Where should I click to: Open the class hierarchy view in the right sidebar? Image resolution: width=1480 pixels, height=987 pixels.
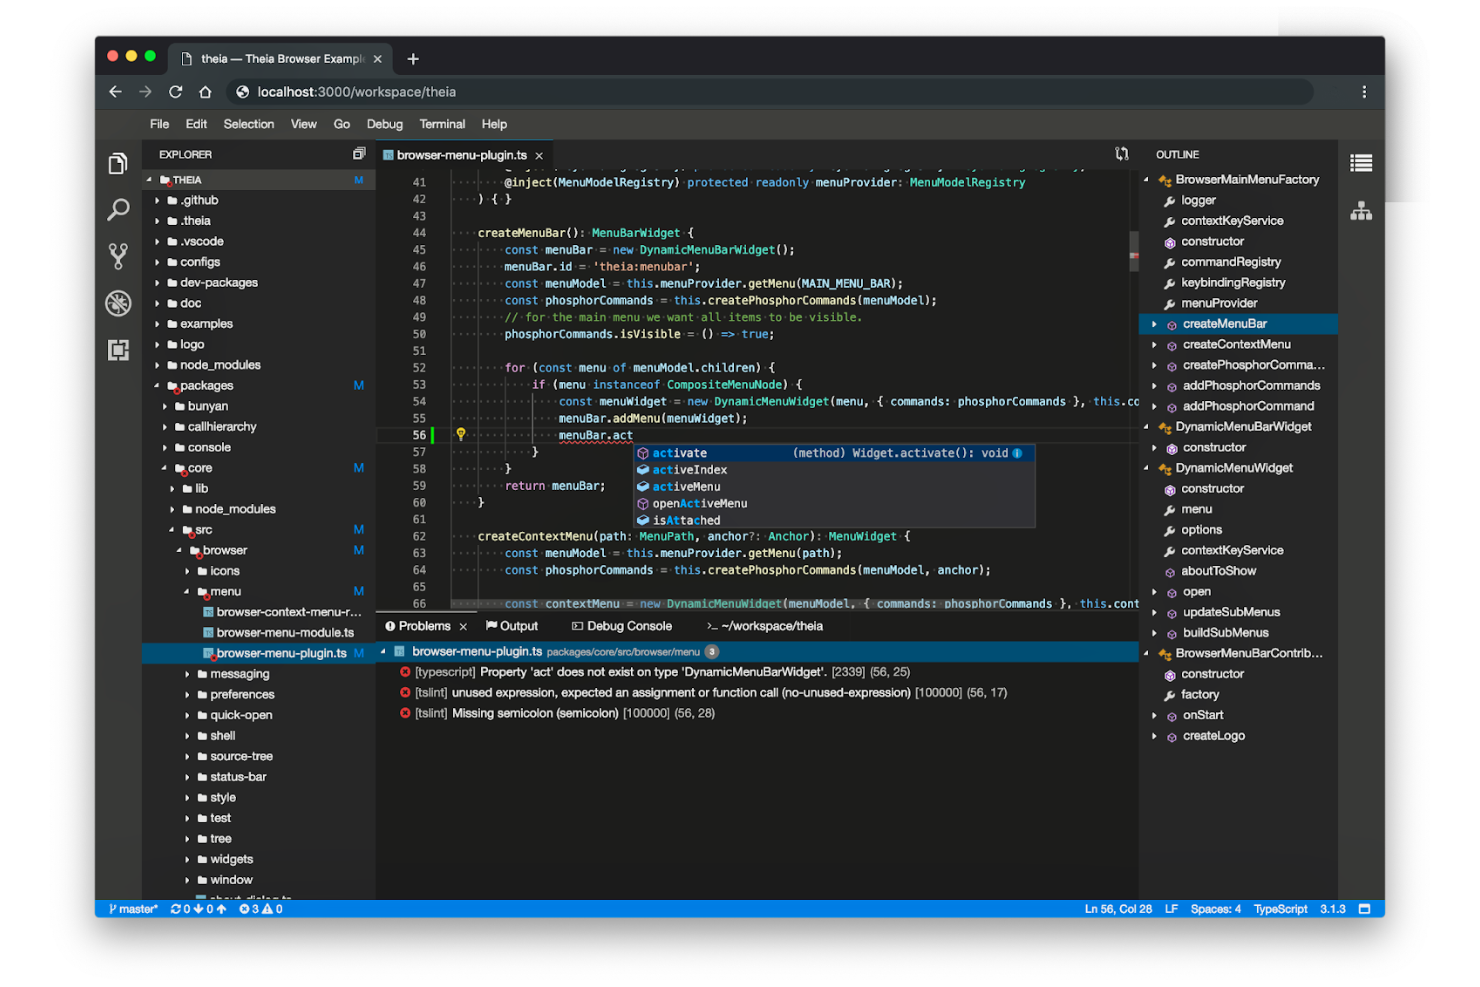pos(1361,211)
